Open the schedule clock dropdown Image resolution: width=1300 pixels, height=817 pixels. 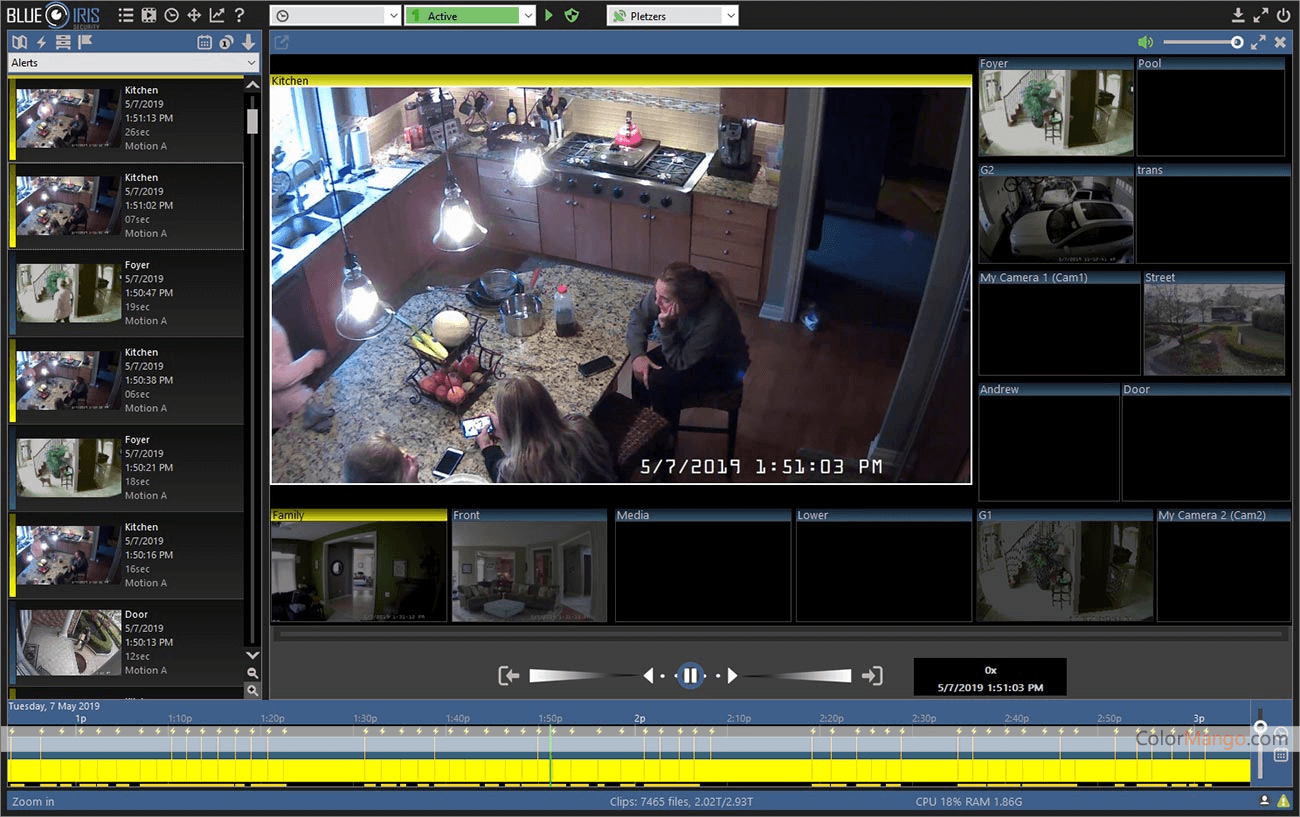(x=336, y=16)
